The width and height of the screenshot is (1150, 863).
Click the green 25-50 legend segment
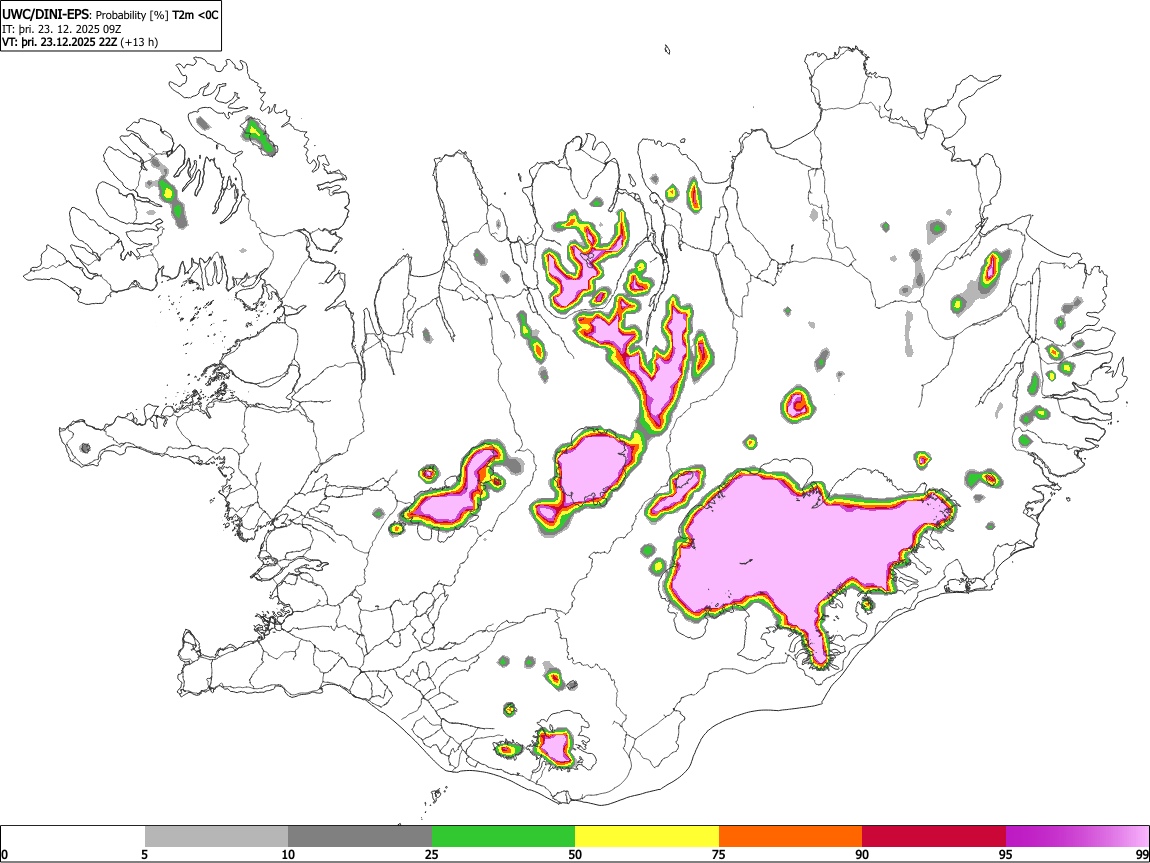(x=503, y=837)
